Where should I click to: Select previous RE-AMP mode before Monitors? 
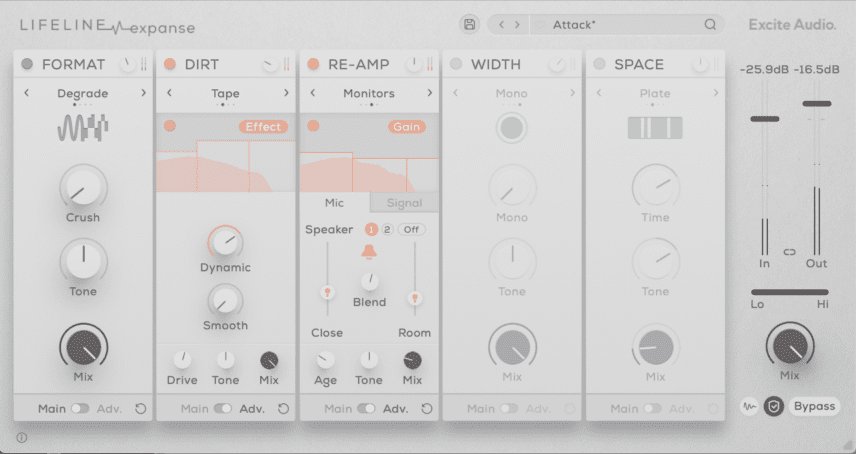point(313,93)
